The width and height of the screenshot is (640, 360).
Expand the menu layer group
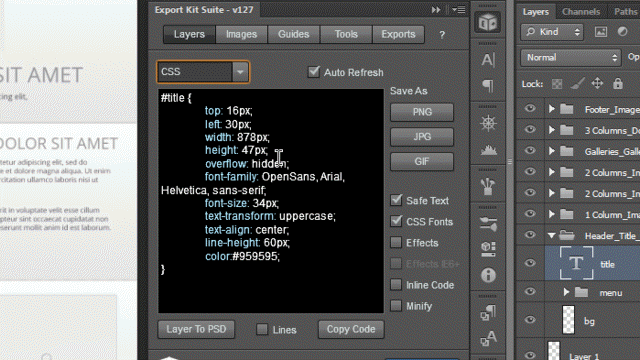[566, 292]
